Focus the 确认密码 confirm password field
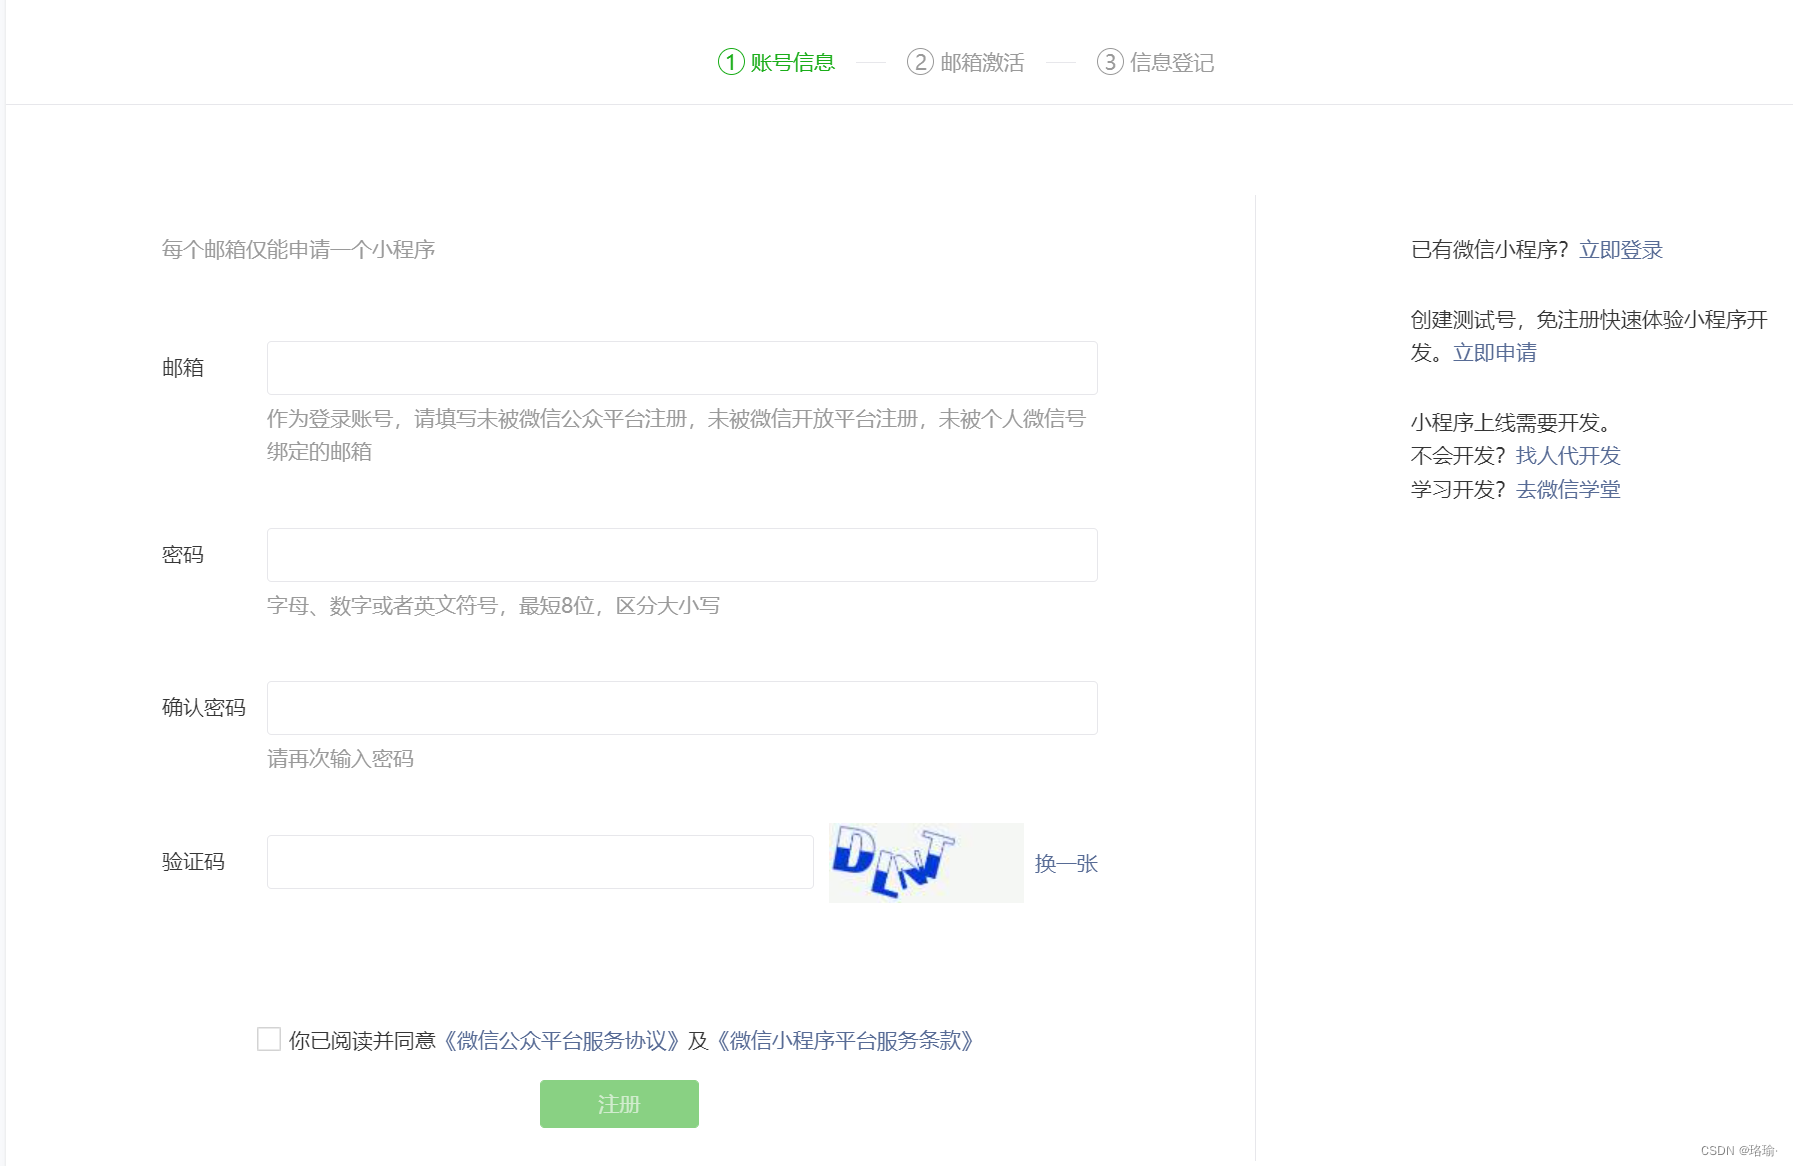Screen dimensions: 1793x1166 (682, 708)
